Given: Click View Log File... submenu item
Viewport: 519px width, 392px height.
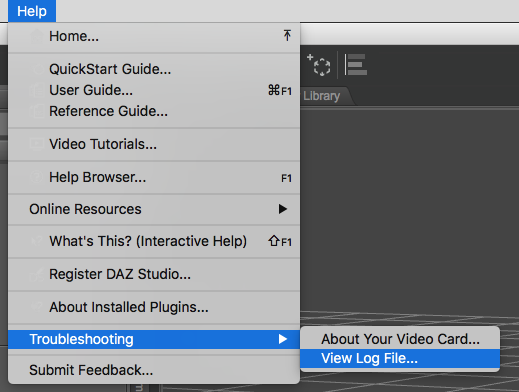Looking at the screenshot, I should point(400,358).
